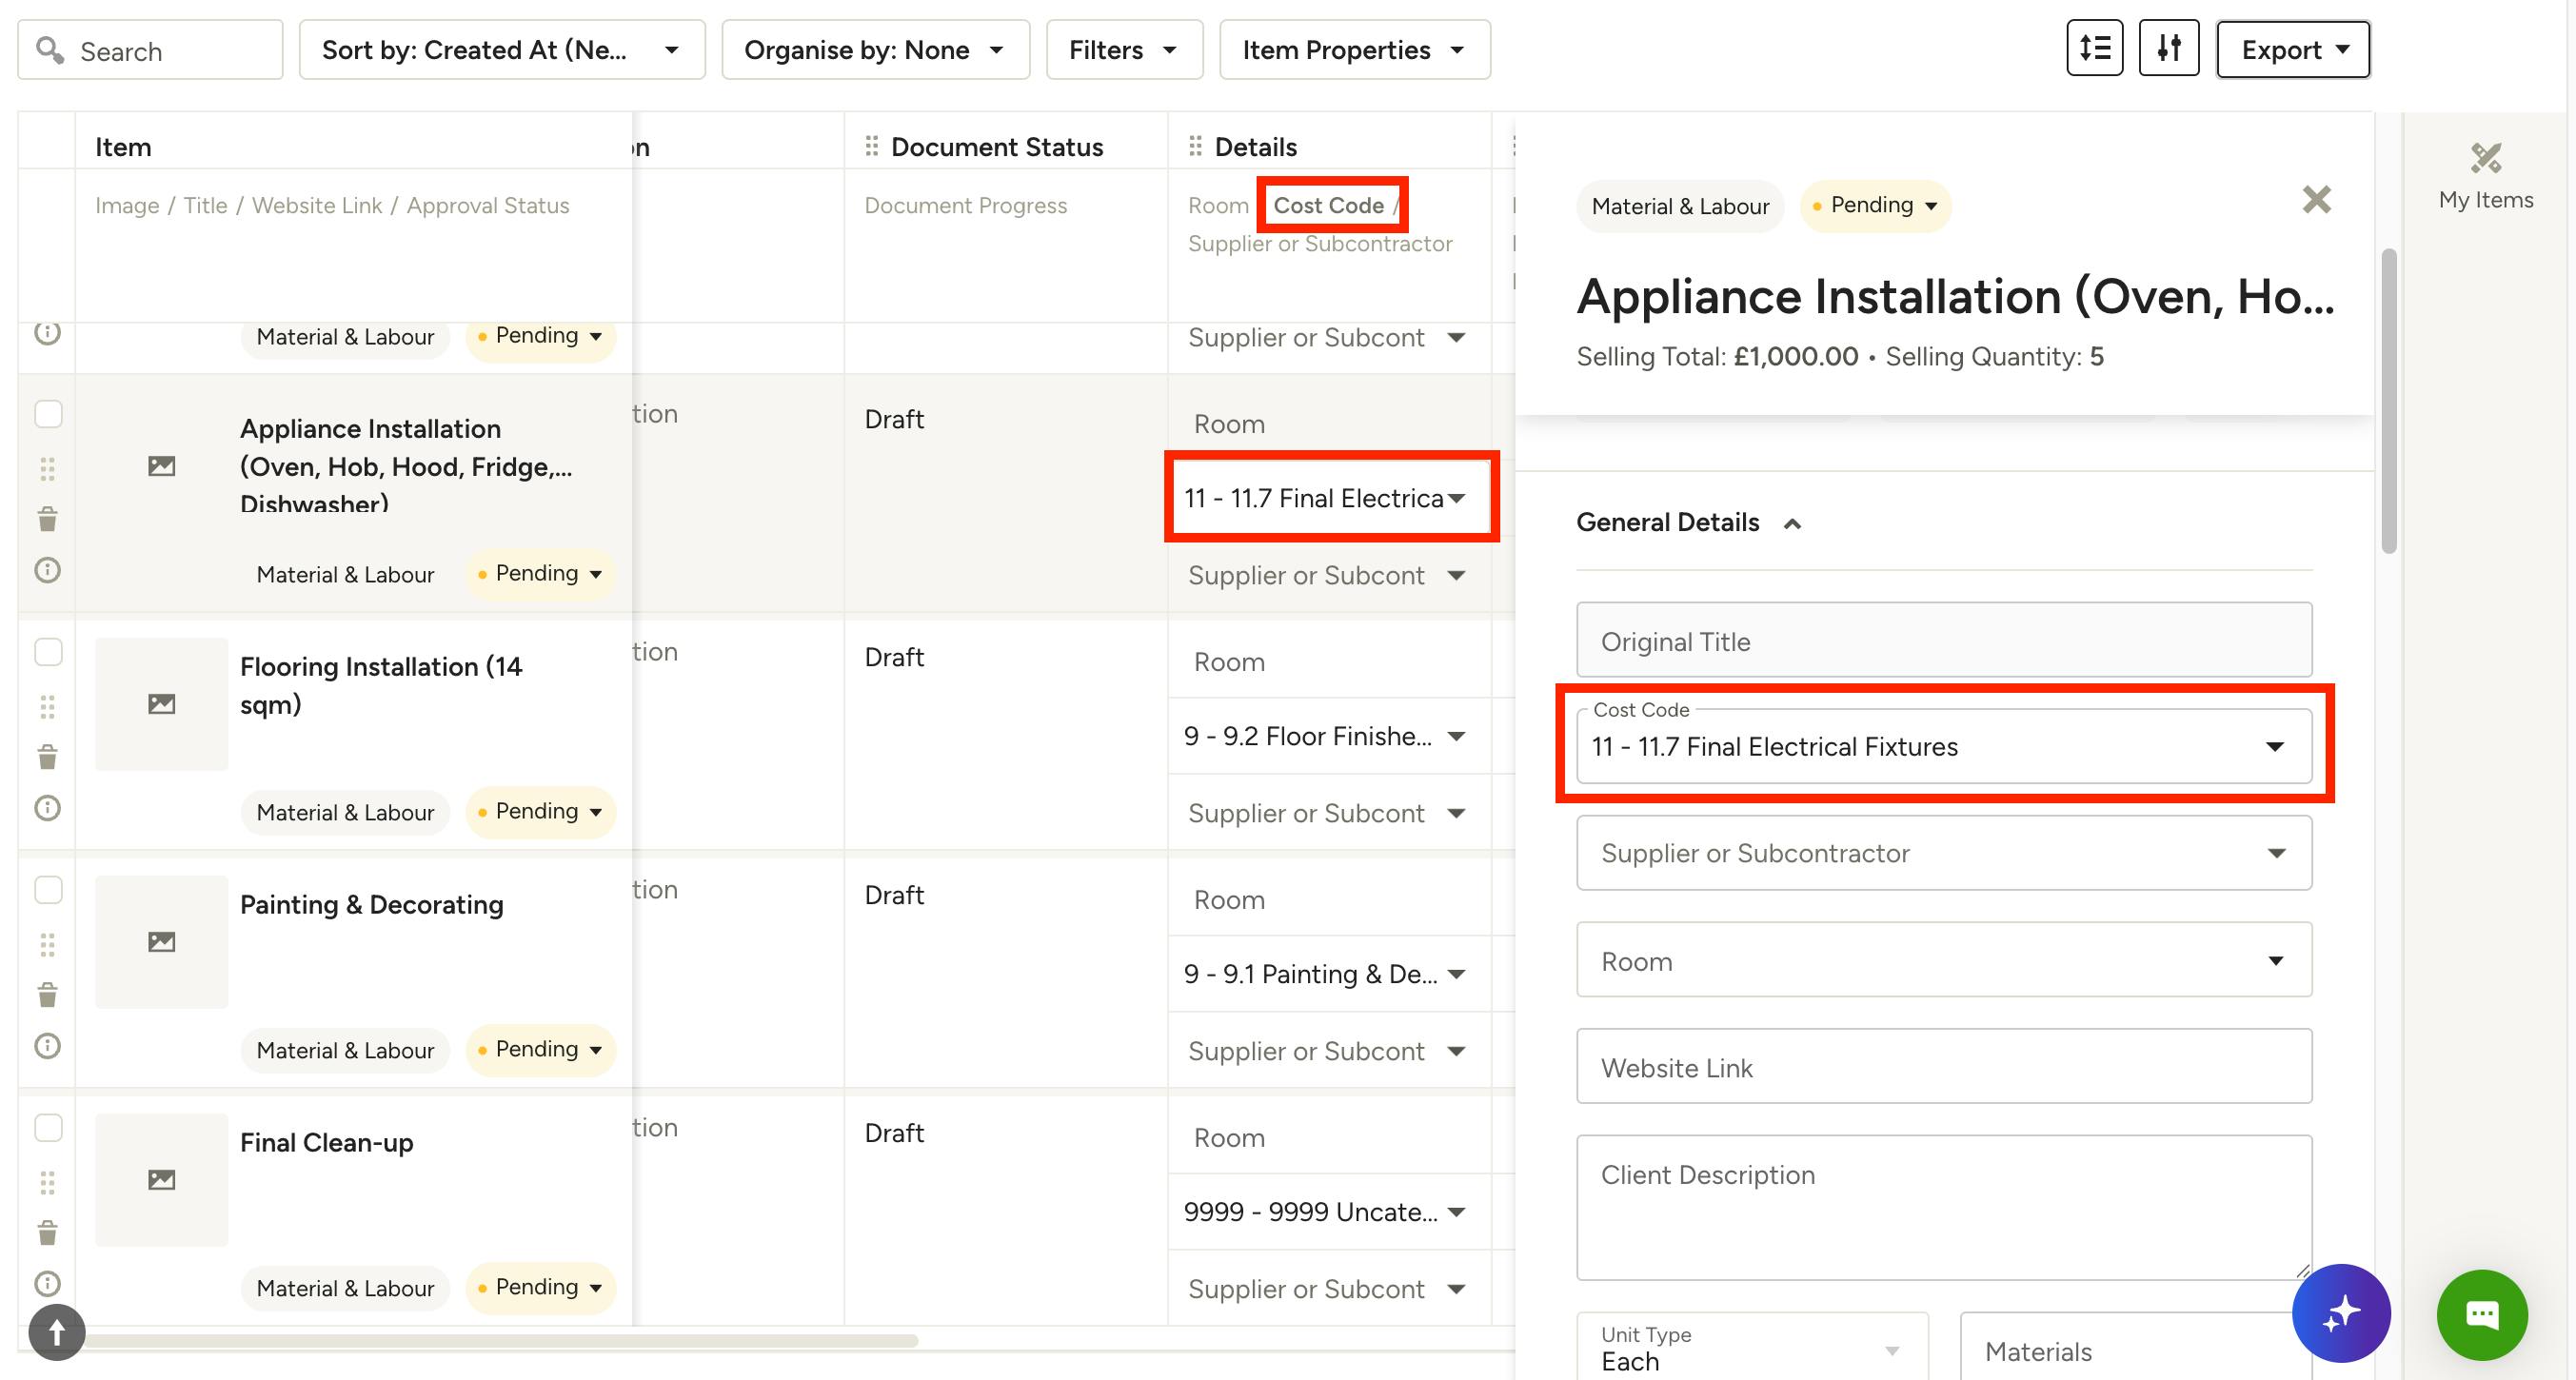The image size is (2576, 1380).
Task: Open the column settings sliders icon
Action: [2168, 48]
